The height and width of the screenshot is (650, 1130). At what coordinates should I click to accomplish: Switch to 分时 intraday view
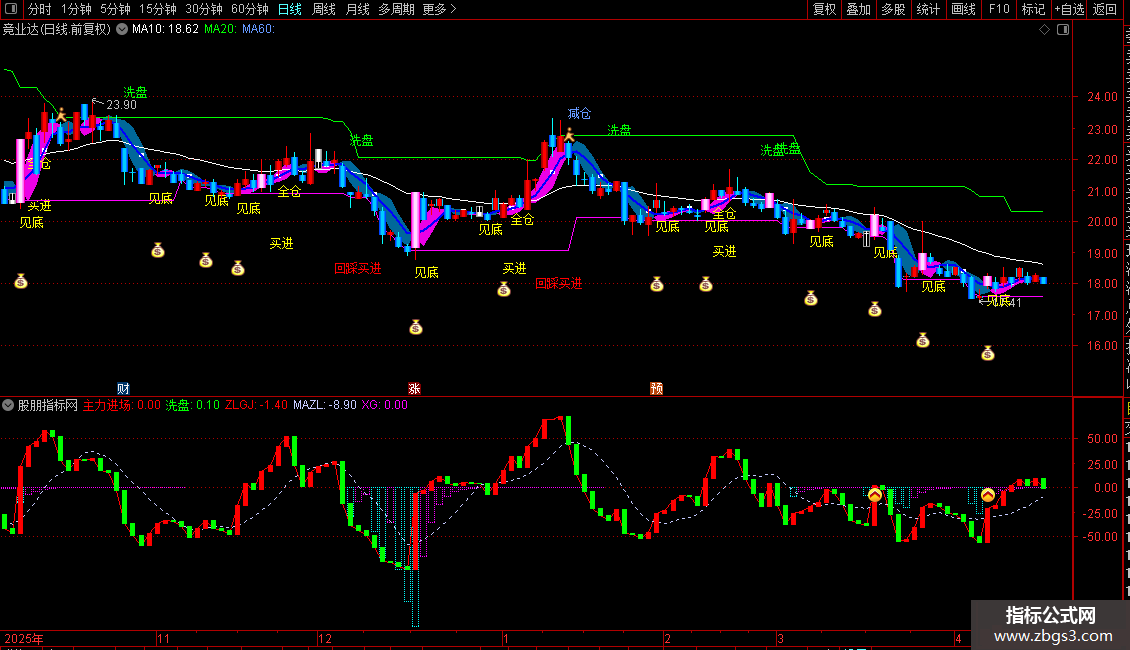40,9
